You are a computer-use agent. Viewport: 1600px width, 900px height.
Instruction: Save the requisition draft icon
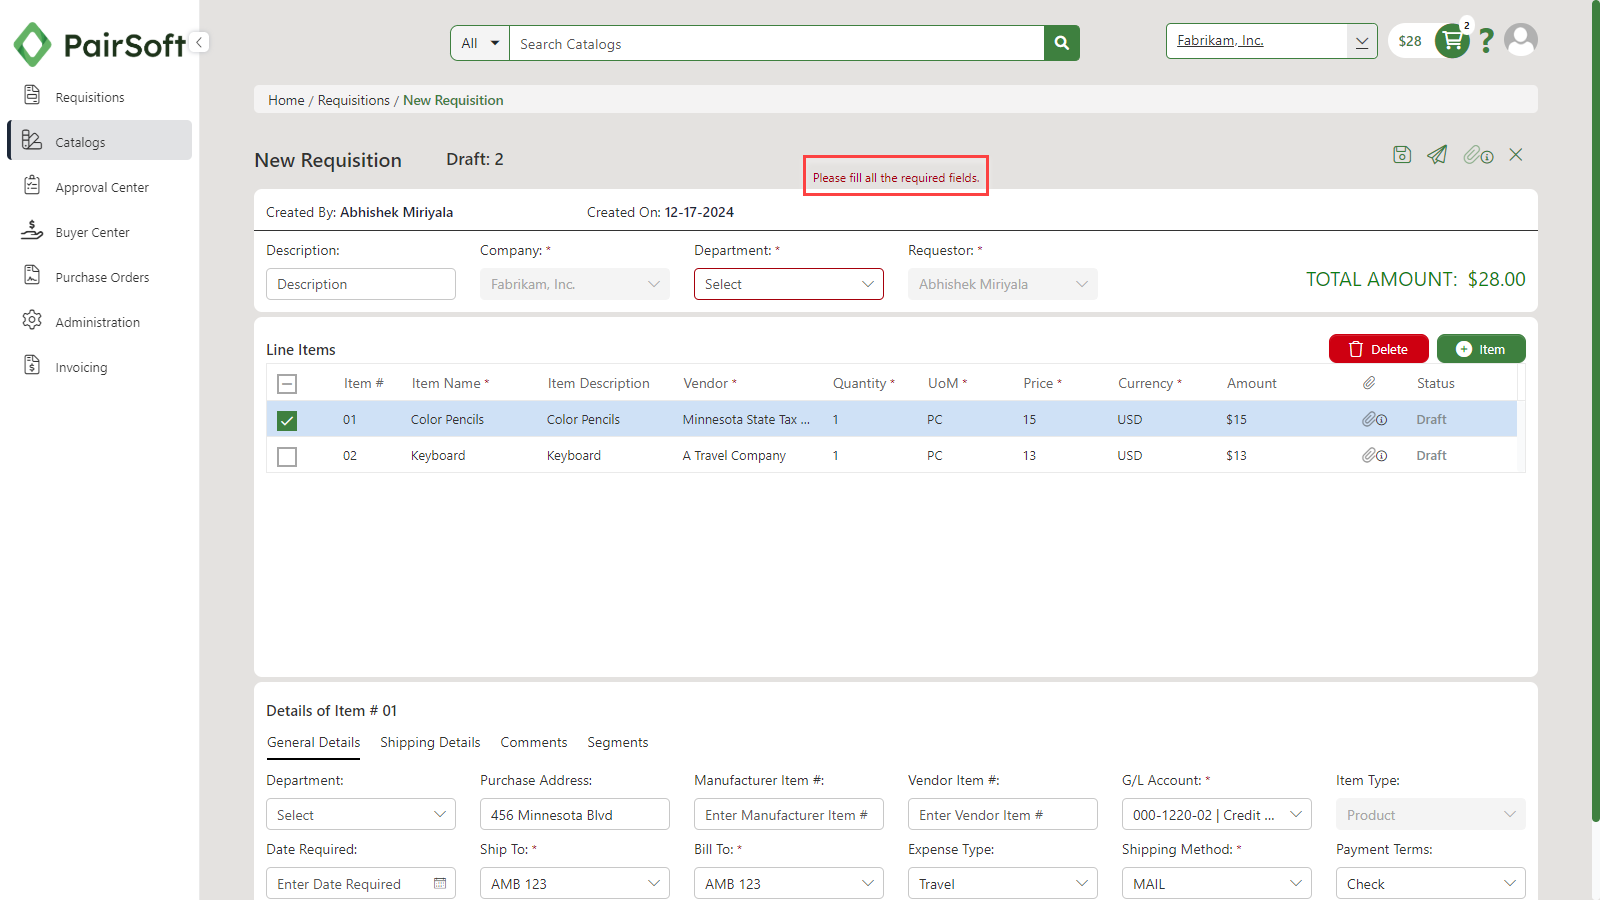(x=1402, y=155)
